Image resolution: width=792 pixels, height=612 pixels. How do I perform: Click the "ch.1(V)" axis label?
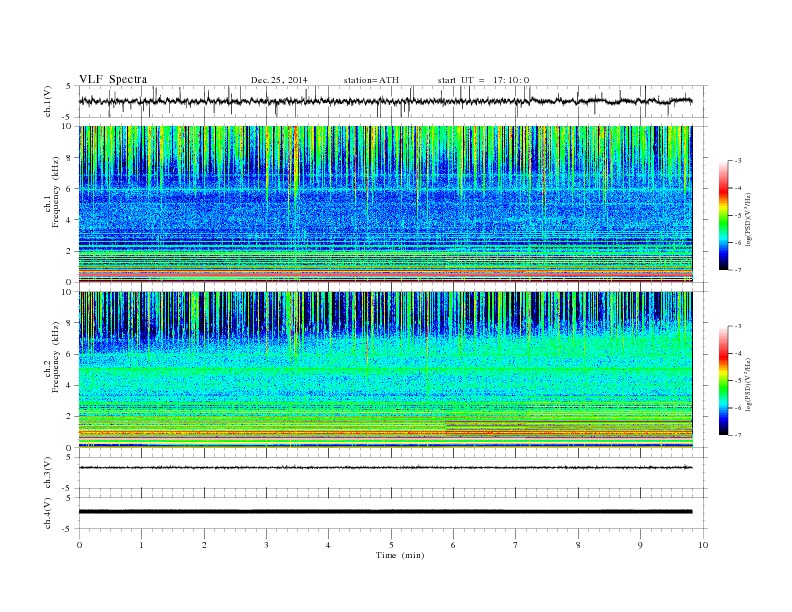47,102
